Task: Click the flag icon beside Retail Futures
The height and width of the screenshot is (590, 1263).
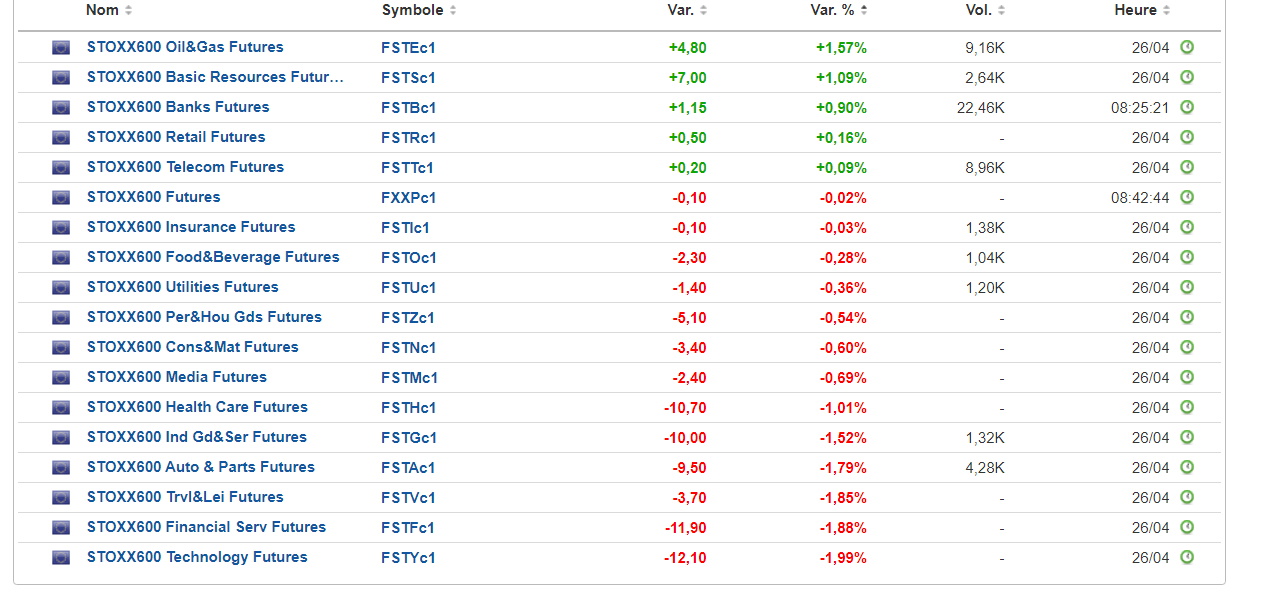Action: coord(61,137)
